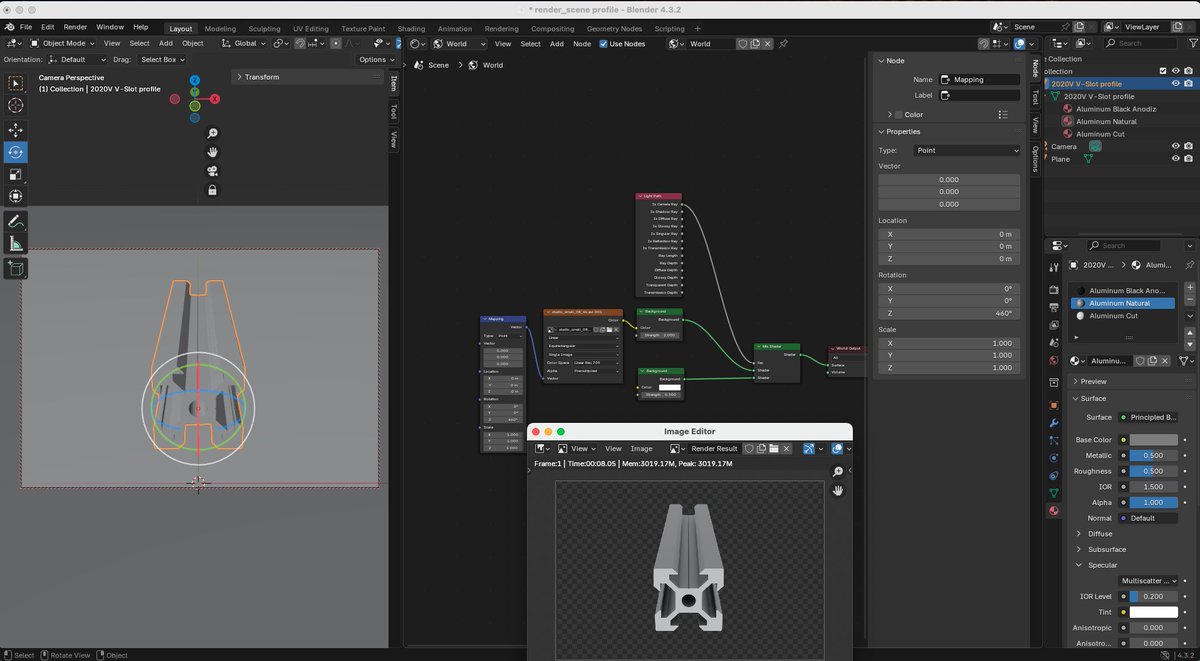Toggle the Use Nodes checkbox
1200x661 pixels.
click(x=603, y=44)
